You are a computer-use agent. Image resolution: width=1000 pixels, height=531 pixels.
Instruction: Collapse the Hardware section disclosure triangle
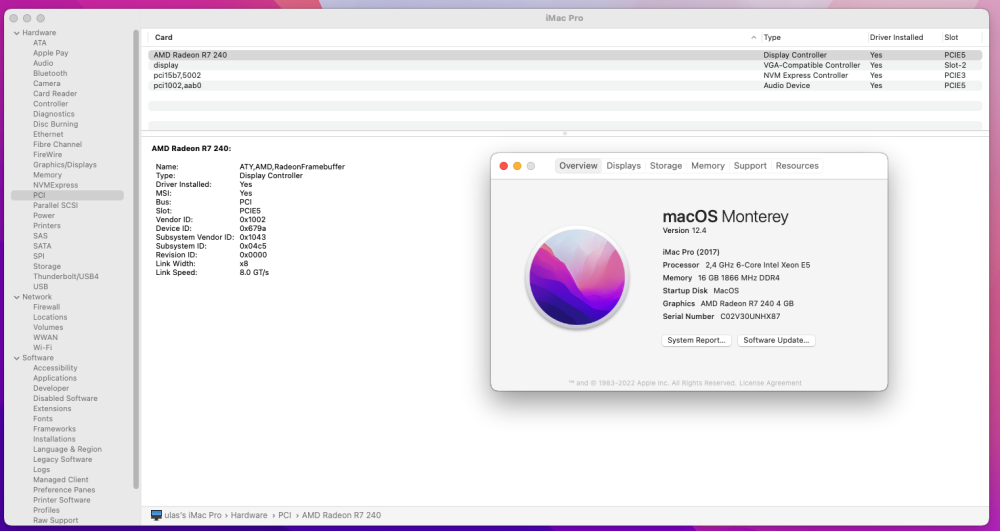coord(17,33)
